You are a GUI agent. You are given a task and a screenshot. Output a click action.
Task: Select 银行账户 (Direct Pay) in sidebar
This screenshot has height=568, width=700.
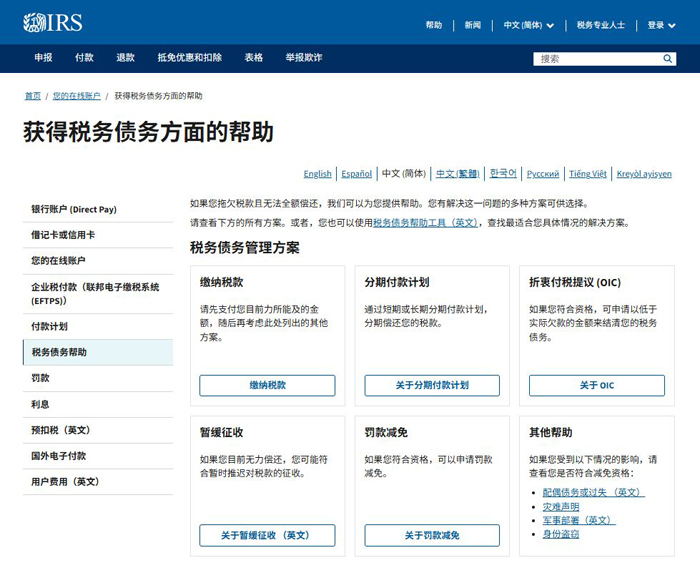(x=74, y=210)
